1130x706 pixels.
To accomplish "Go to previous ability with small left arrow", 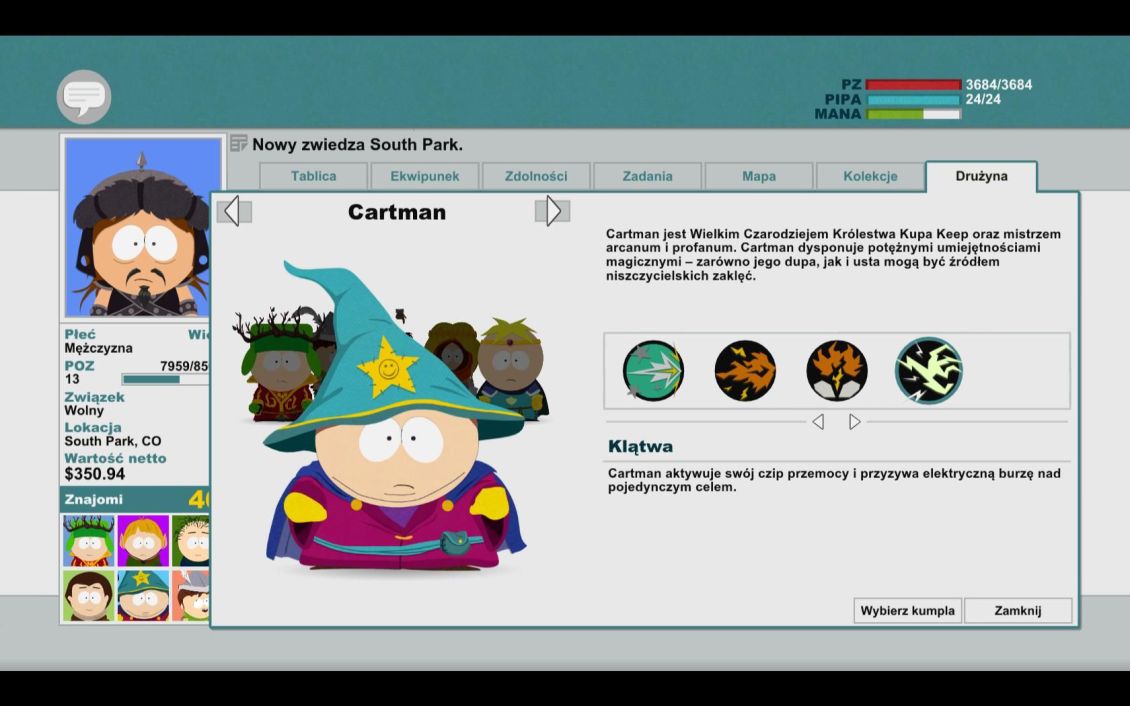I will [x=818, y=421].
